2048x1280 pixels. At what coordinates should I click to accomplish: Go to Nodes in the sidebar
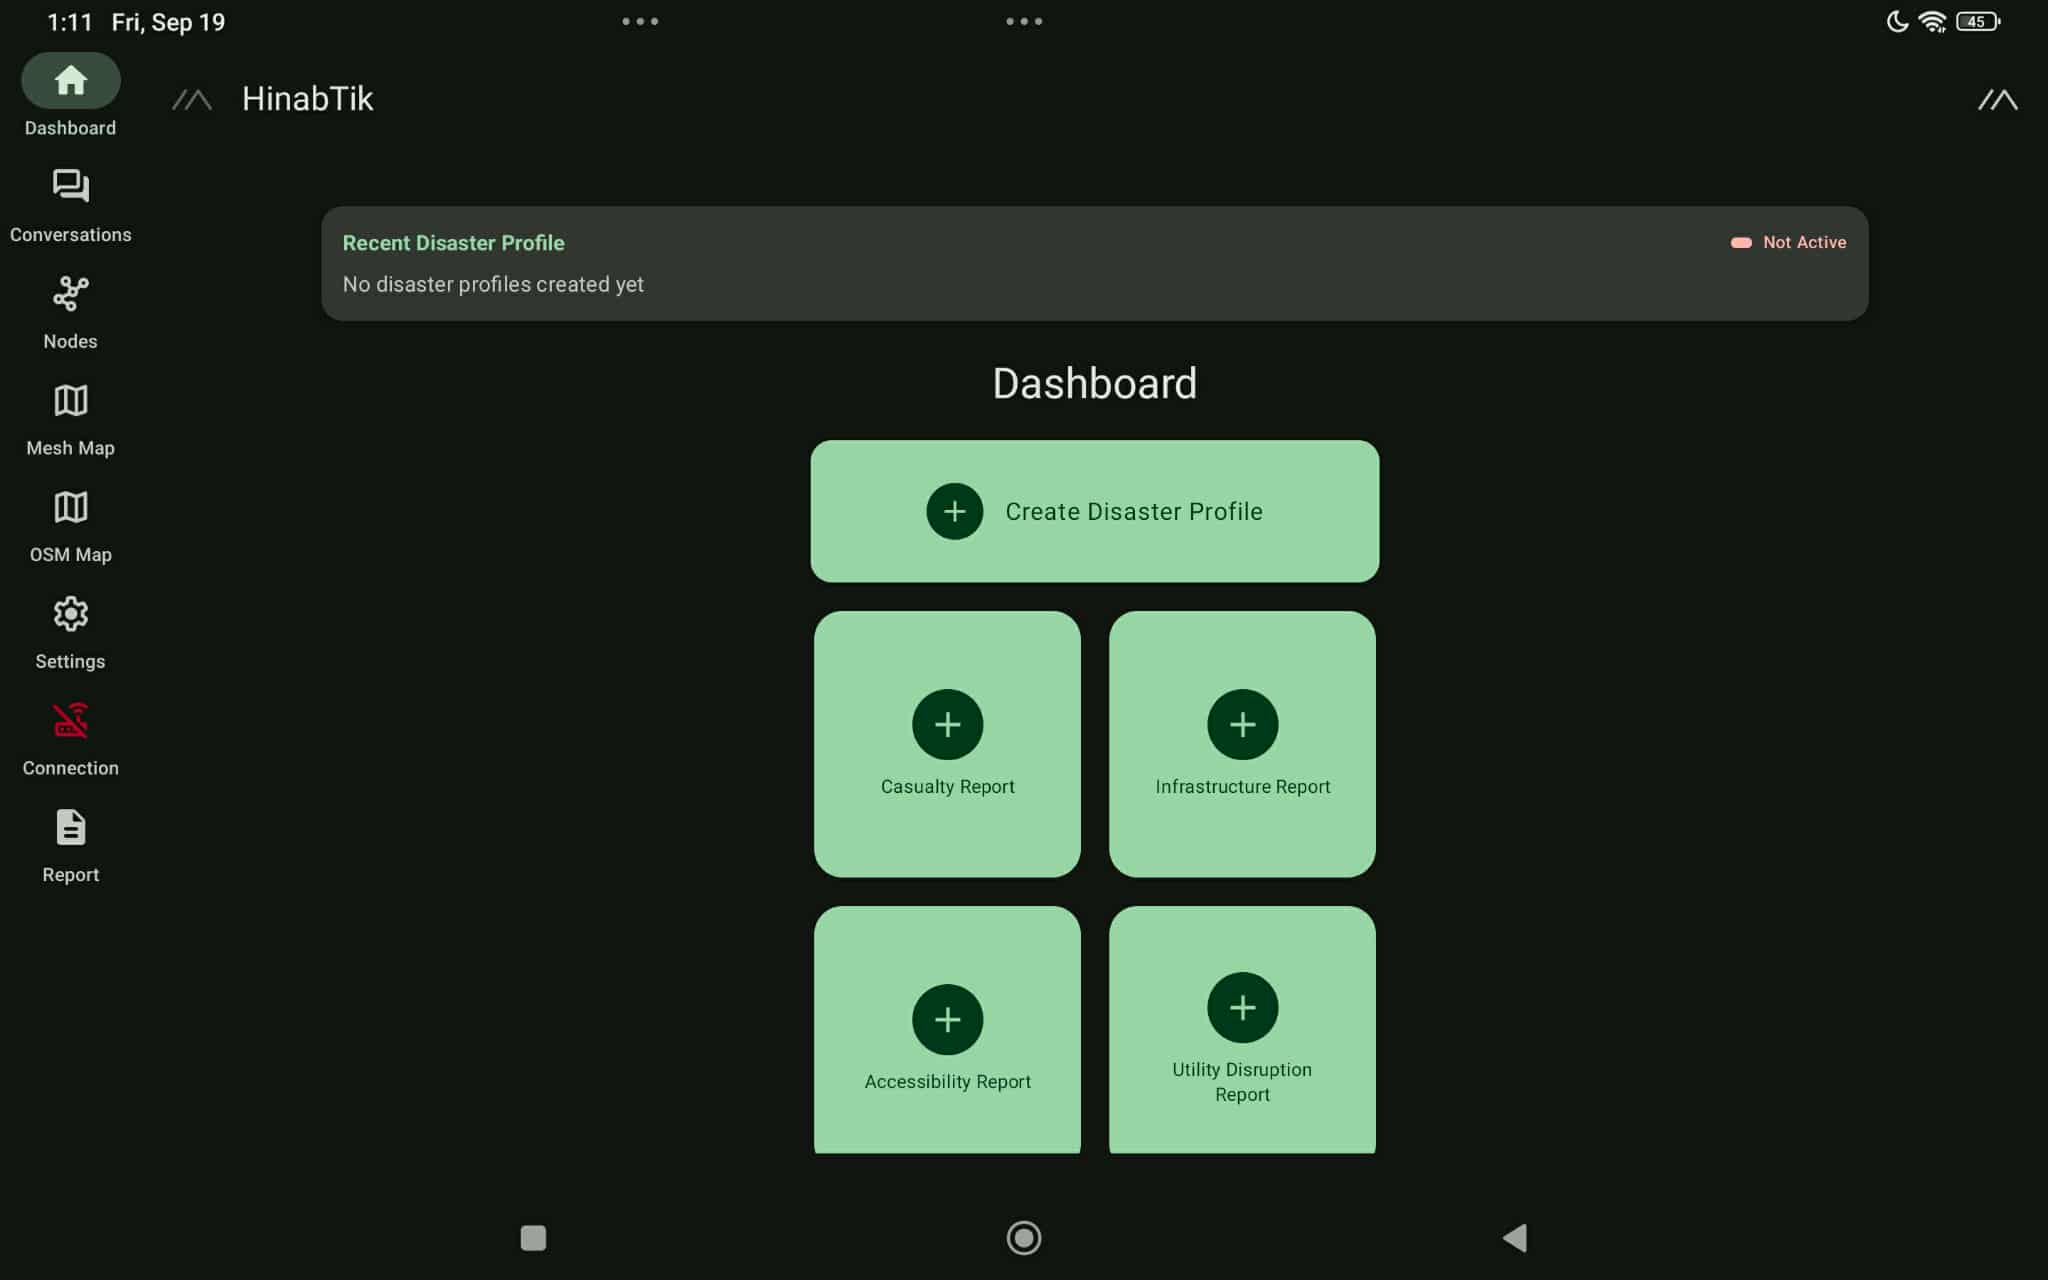tap(70, 294)
